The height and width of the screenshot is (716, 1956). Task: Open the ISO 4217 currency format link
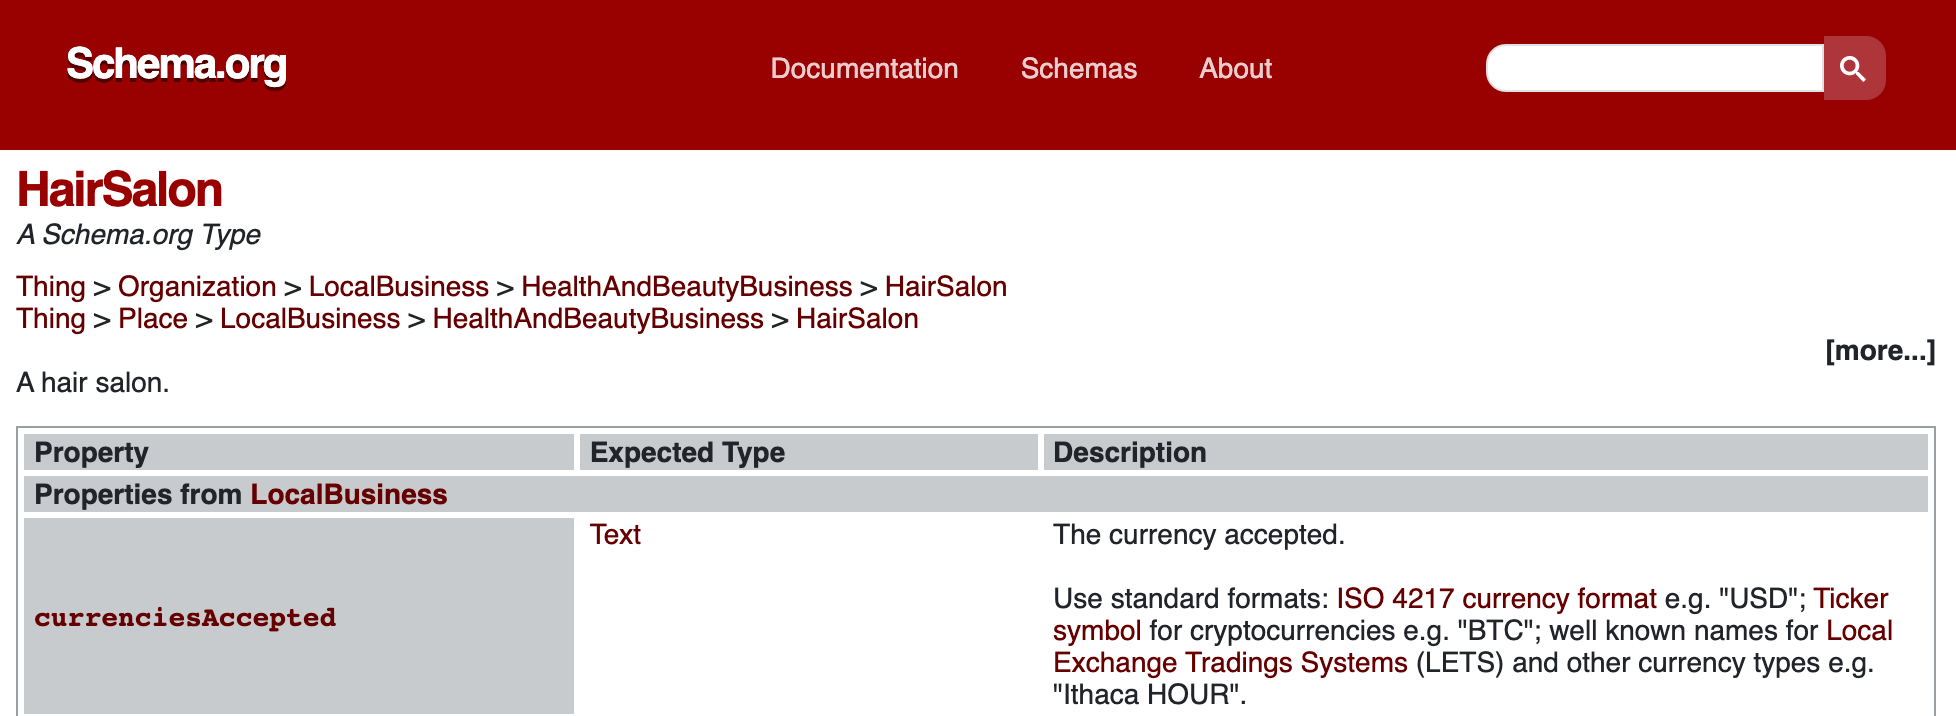click(x=1496, y=599)
